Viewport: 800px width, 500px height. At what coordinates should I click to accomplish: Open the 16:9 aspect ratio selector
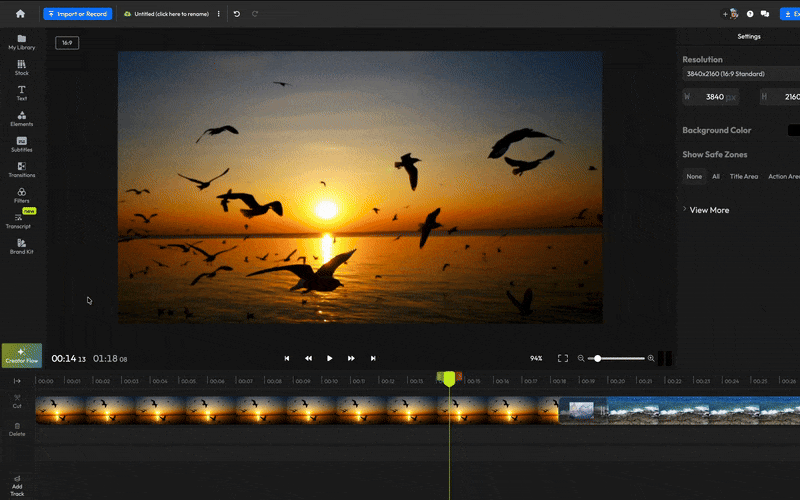67,43
